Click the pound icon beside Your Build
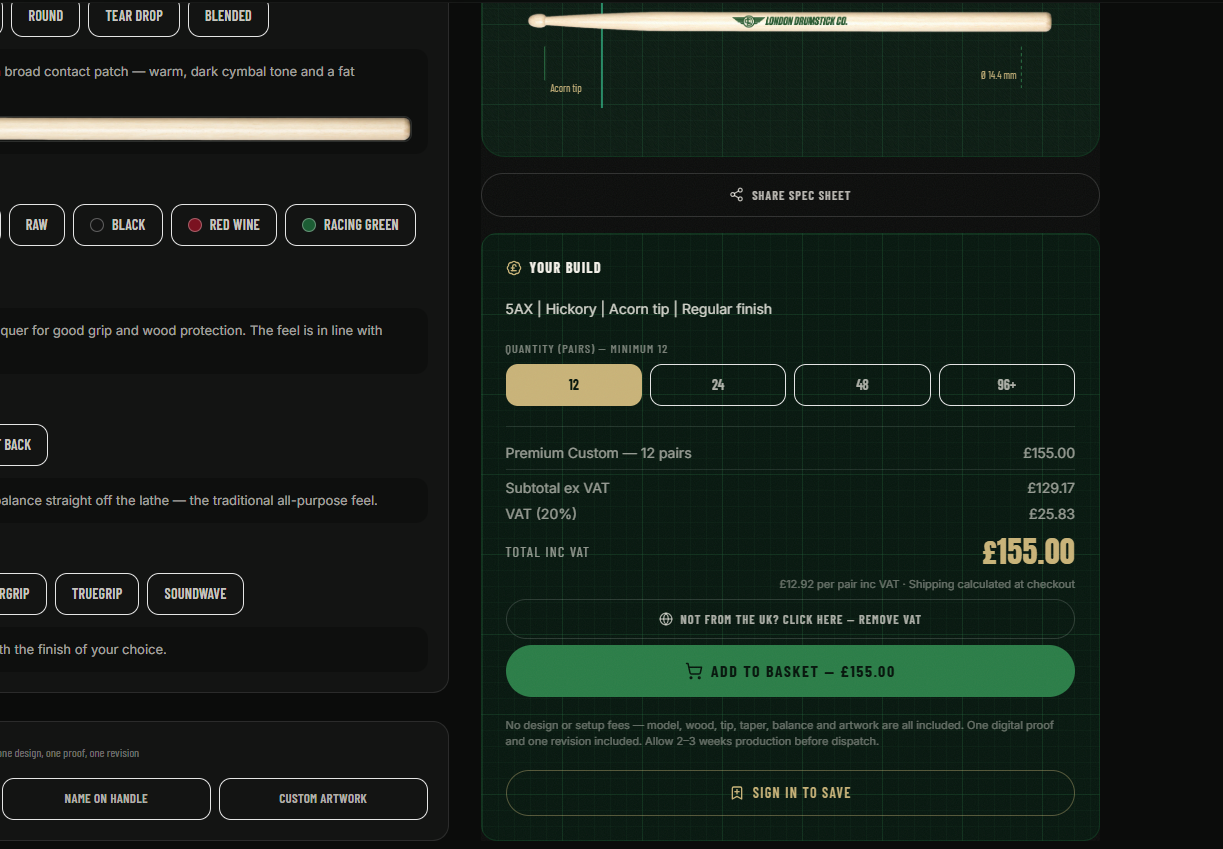 [514, 268]
